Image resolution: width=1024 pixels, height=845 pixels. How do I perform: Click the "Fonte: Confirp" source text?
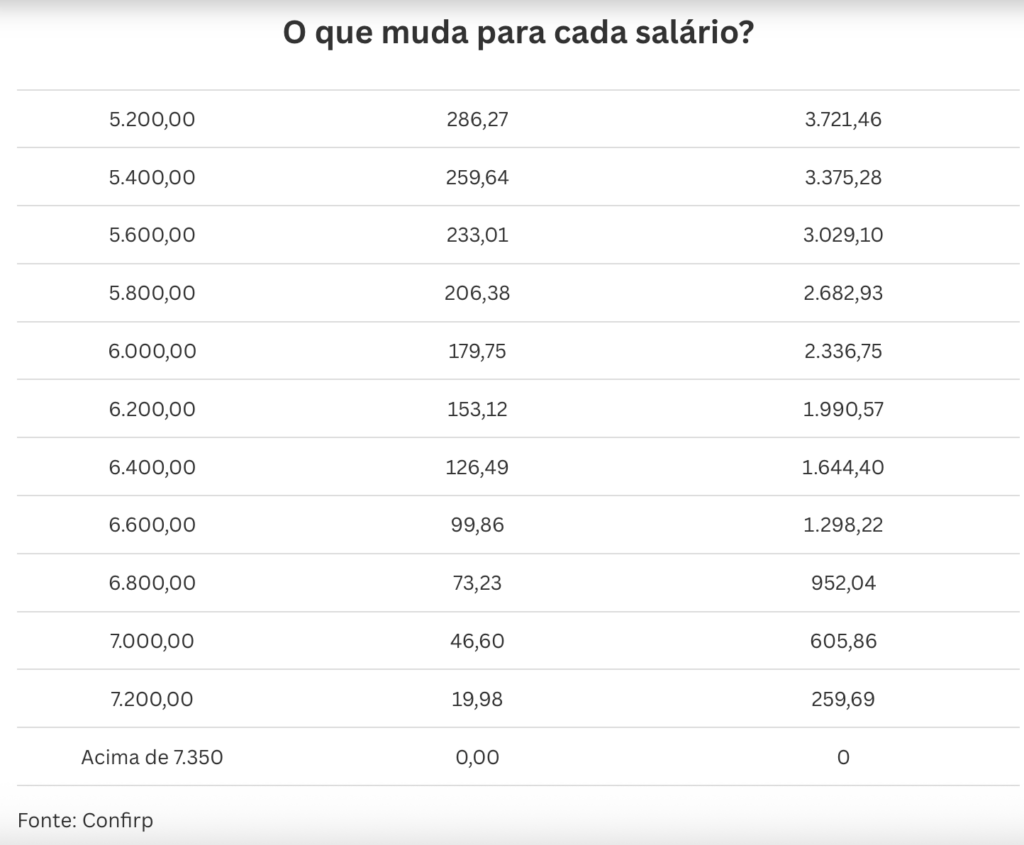[x=85, y=821]
